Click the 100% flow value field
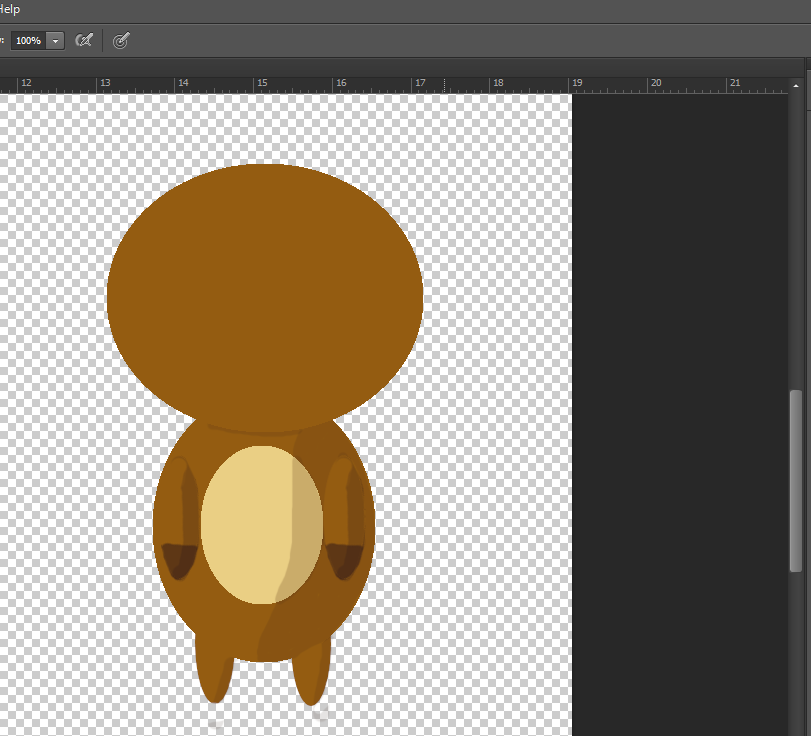The width and height of the screenshot is (811, 736). (28, 40)
